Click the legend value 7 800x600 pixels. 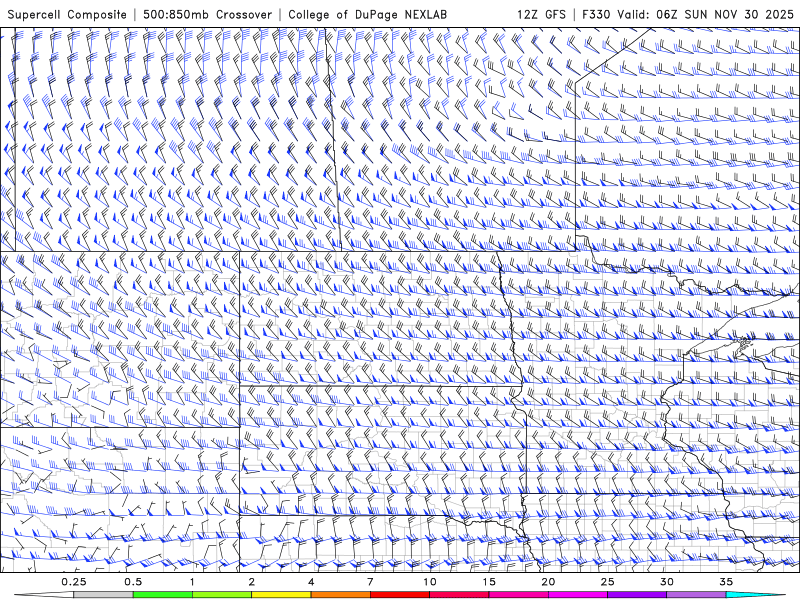tap(370, 582)
